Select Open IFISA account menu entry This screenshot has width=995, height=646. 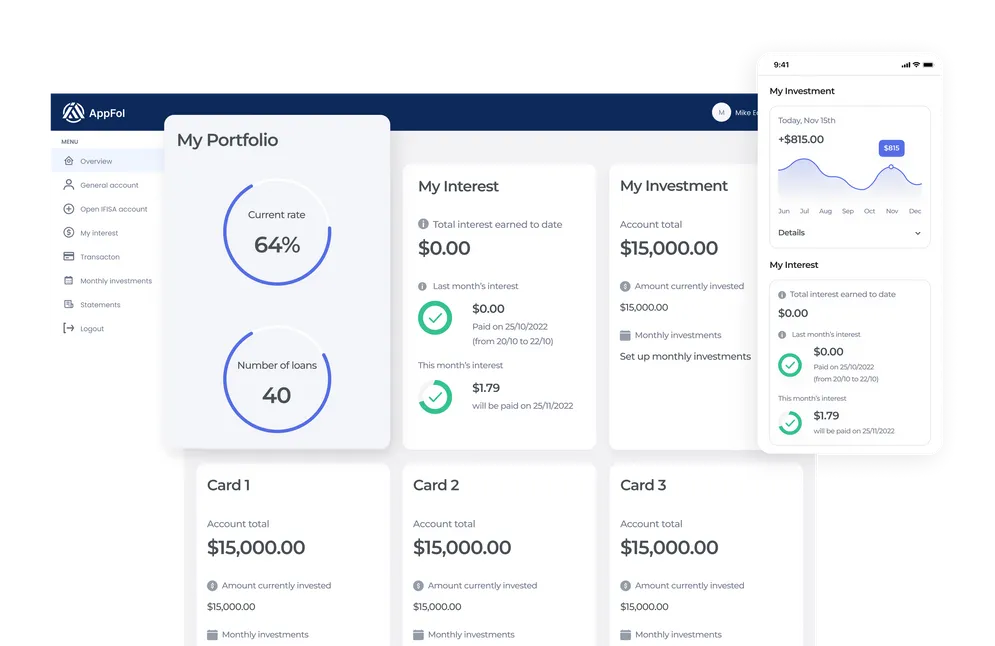coord(113,209)
